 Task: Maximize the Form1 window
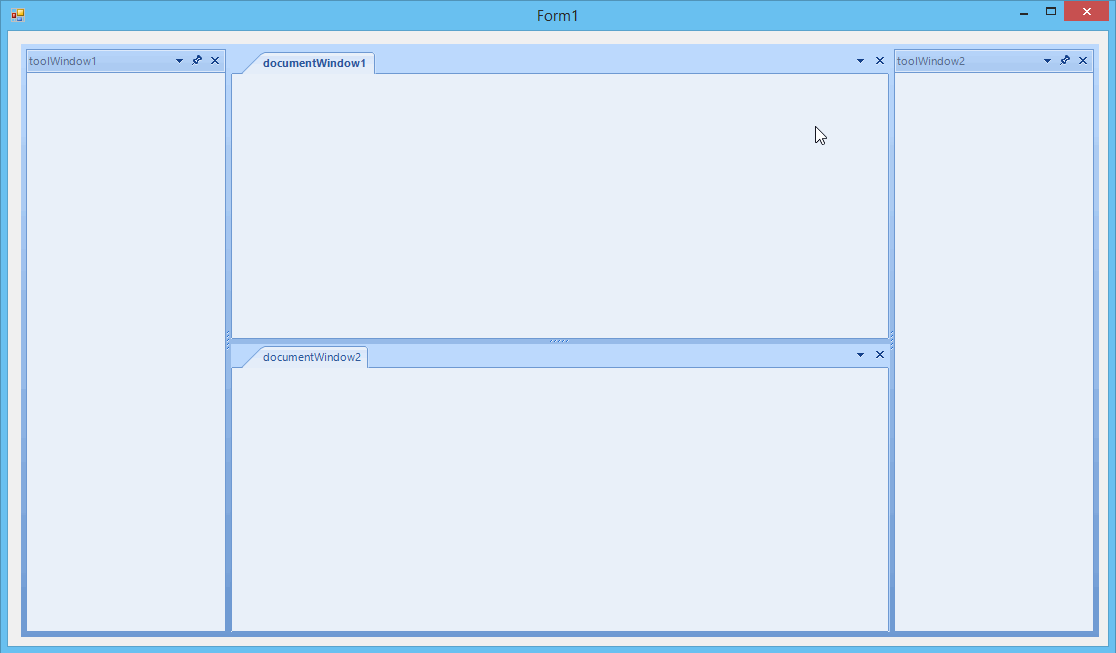(x=1051, y=11)
